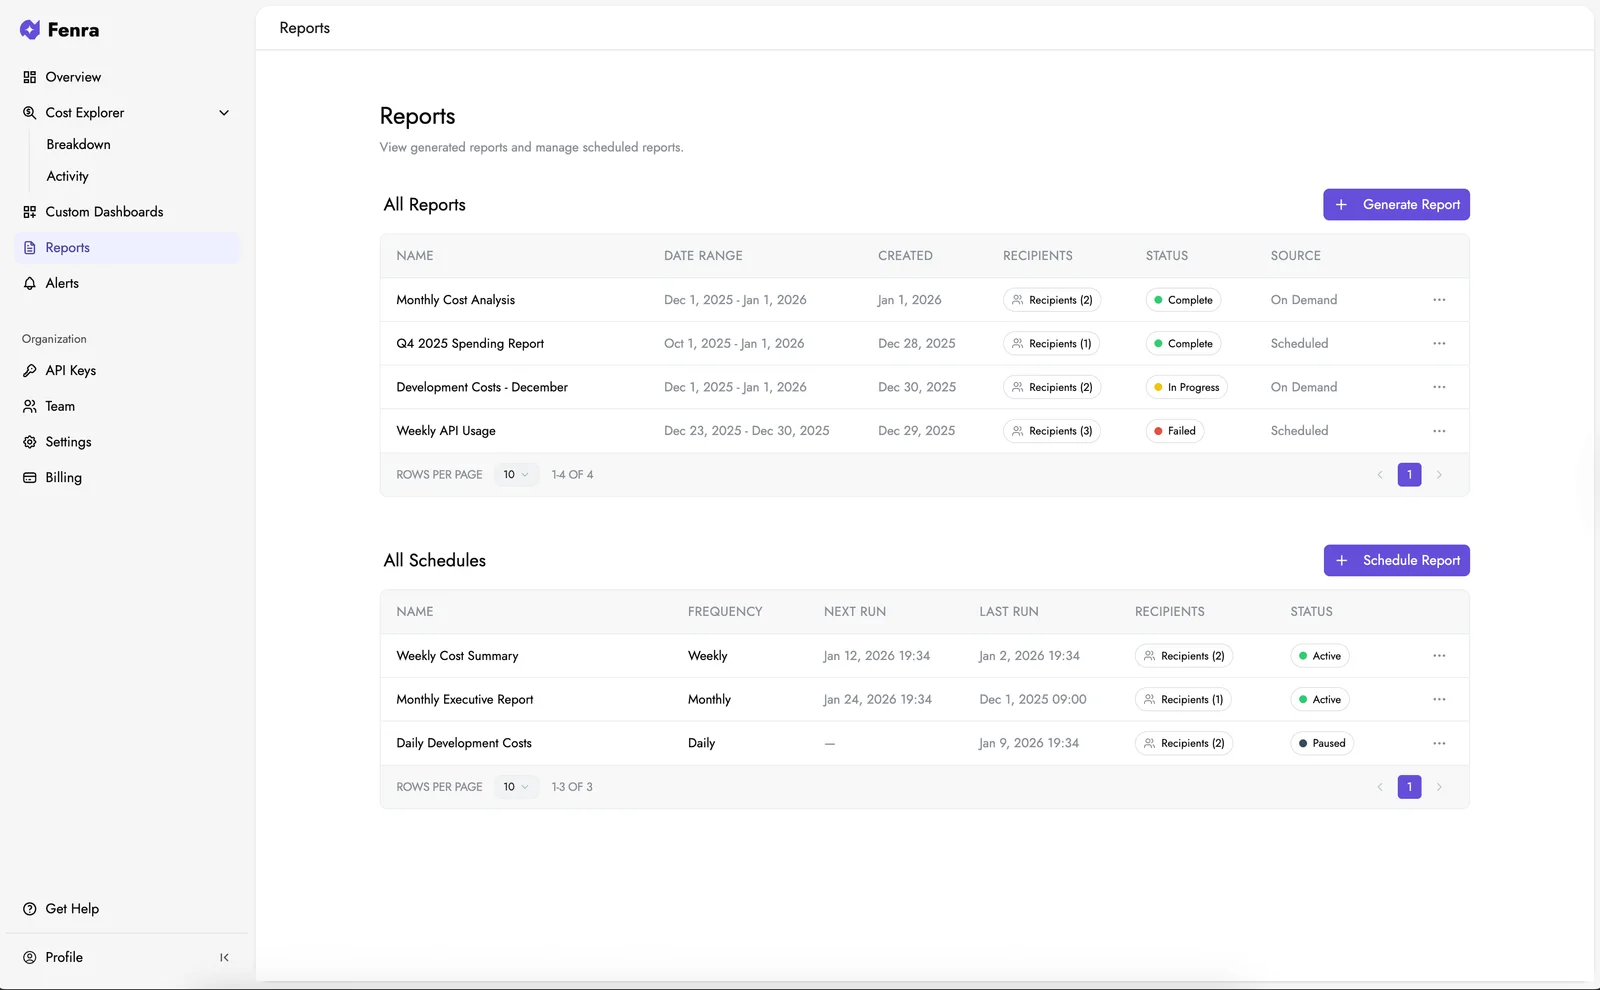Open the rows per page dropdown for All Reports
This screenshot has height=990, width=1600.
[515, 474]
